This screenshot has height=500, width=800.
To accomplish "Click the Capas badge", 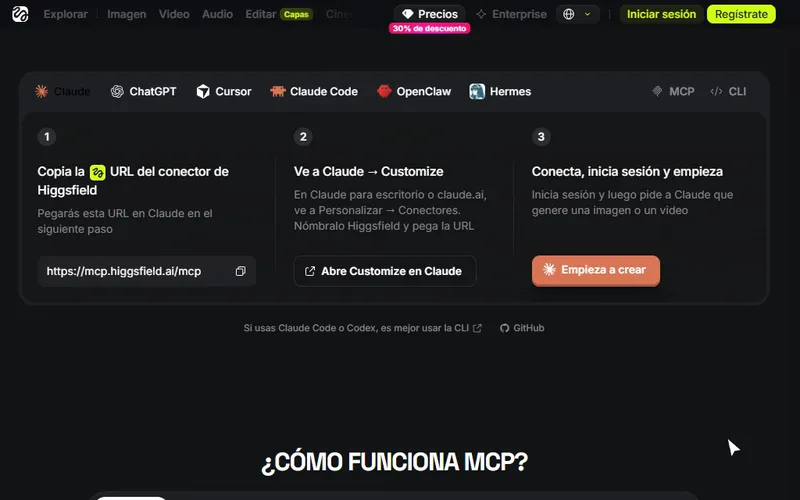I will (x=296, y=14).
